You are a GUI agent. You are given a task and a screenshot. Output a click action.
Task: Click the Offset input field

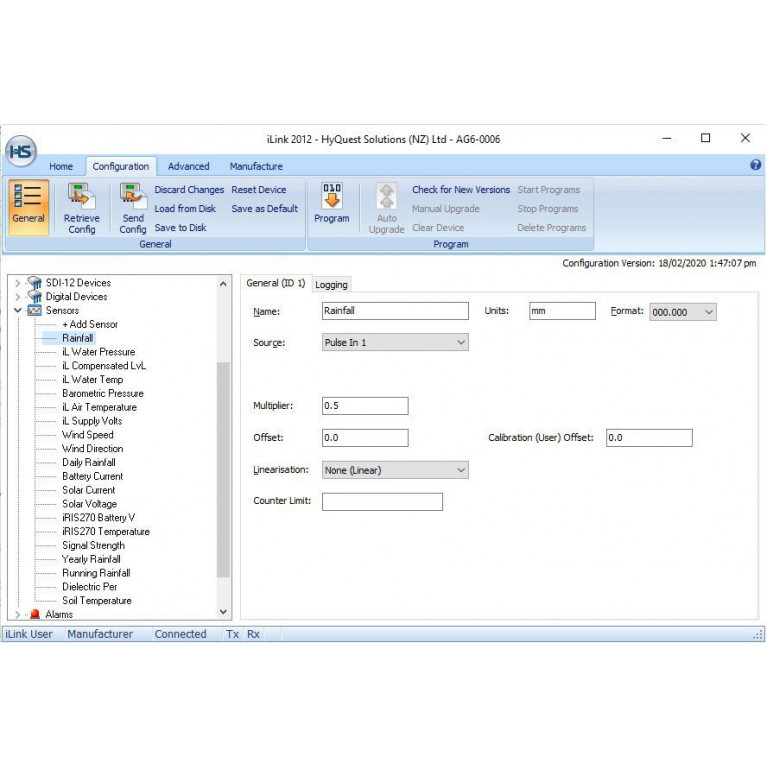tap(365, 437)
